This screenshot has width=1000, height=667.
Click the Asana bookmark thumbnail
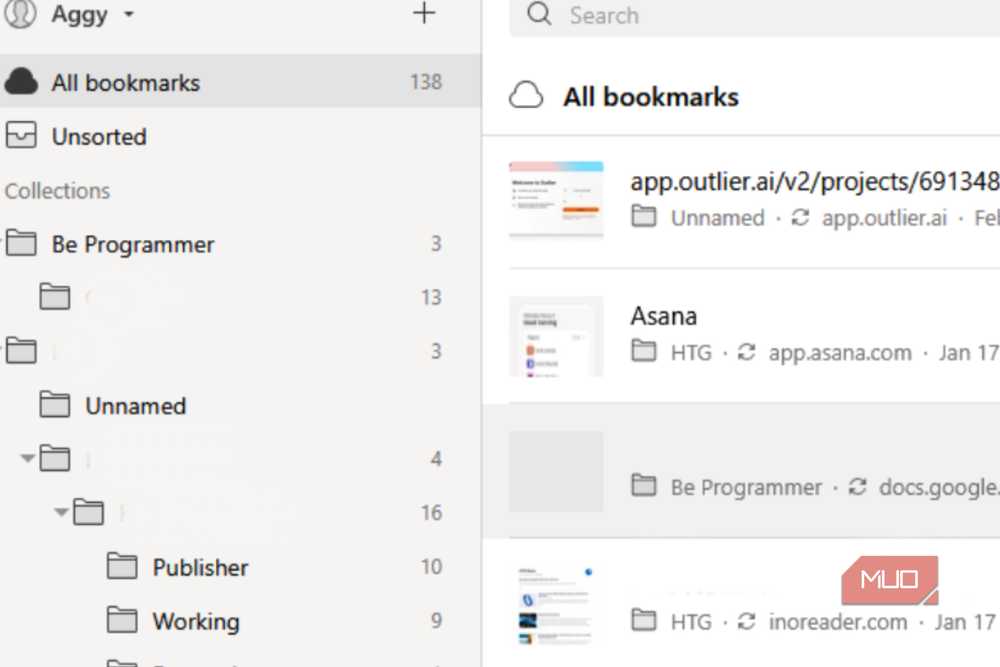[556, 336]
